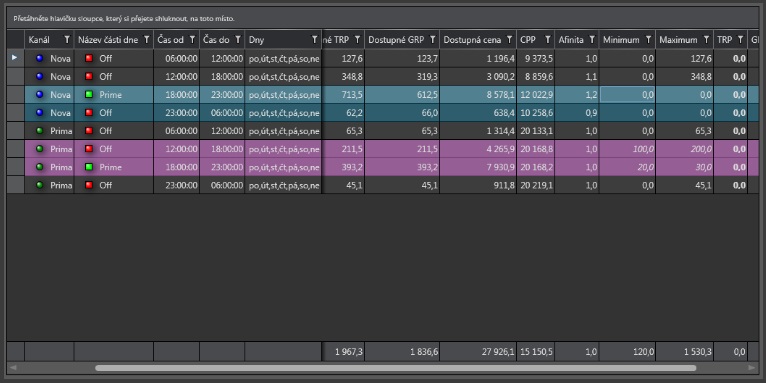Click the green Prime daypart icon in the Prima row
Screen dimensions: 766x383
(89, 167)
